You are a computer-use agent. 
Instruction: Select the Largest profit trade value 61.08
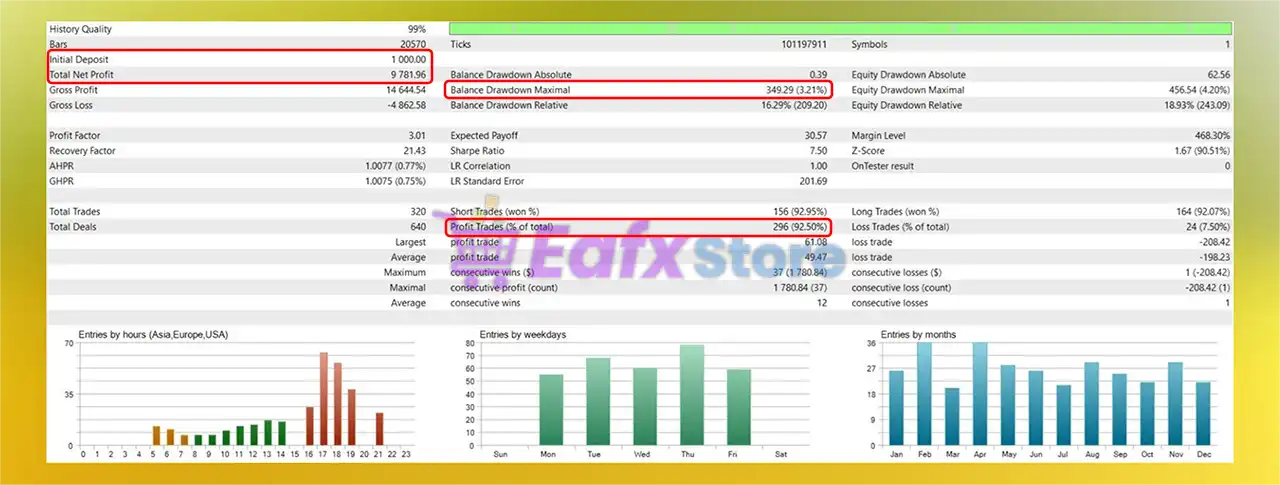tap(814, 242)
